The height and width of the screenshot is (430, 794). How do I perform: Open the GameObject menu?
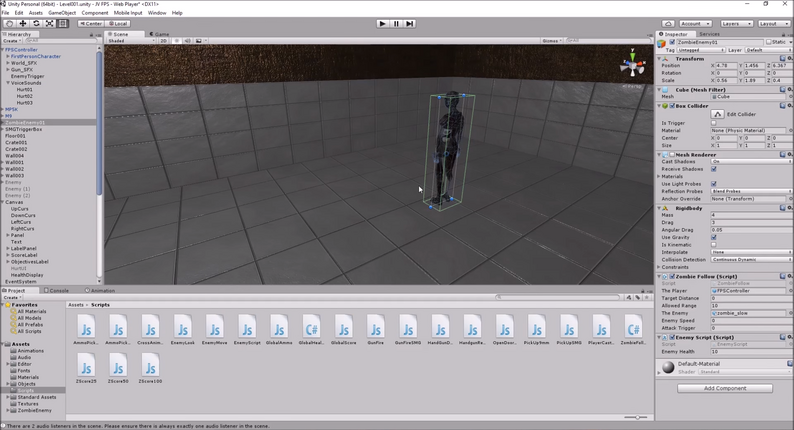(62, 13)
